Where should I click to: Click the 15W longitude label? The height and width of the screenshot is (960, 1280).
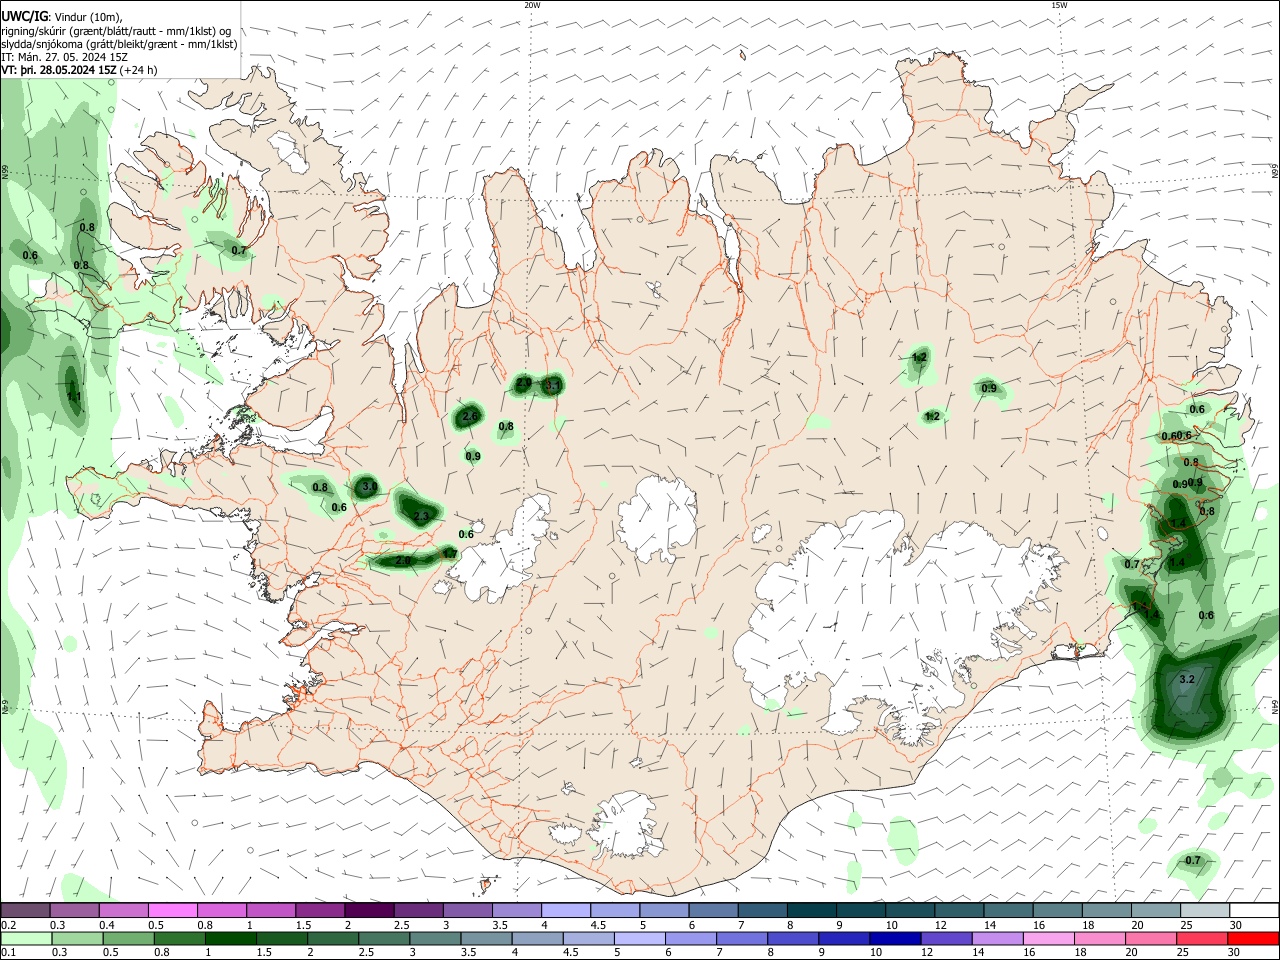[x=1059, y=5]
